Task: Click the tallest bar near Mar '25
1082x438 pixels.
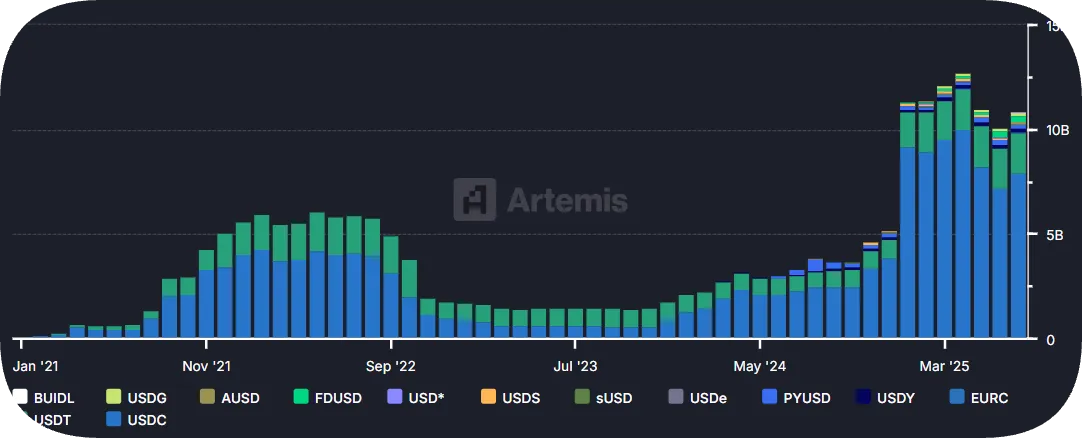Action: [963, 200]
